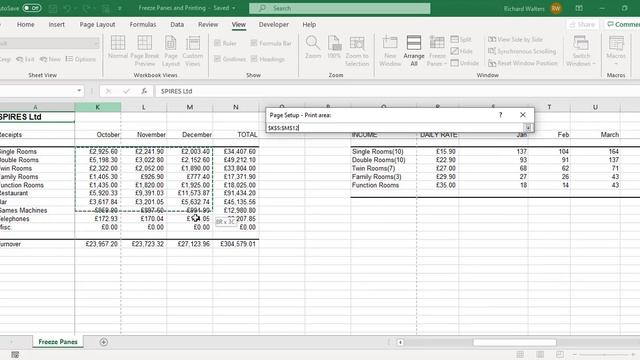The height and width of the screenshot is (360, 640).
Task: Close the Page Setup Print area dialog
Action: pyautogui.click(x=522, y=115)
